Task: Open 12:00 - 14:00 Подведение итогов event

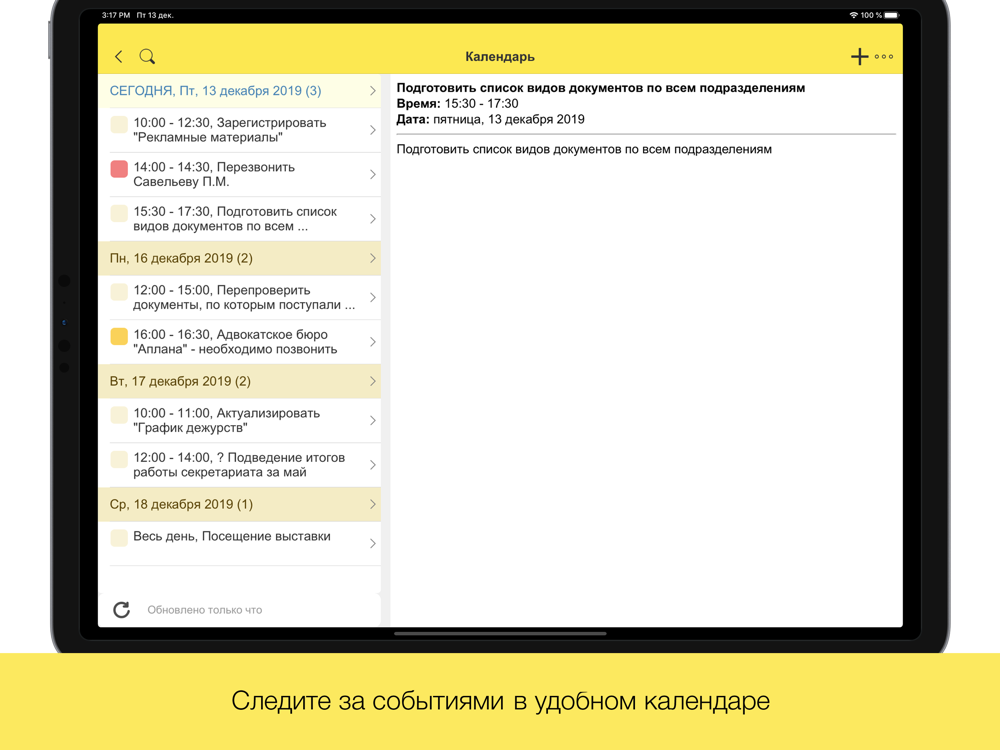Action: (x=239, y=465)
